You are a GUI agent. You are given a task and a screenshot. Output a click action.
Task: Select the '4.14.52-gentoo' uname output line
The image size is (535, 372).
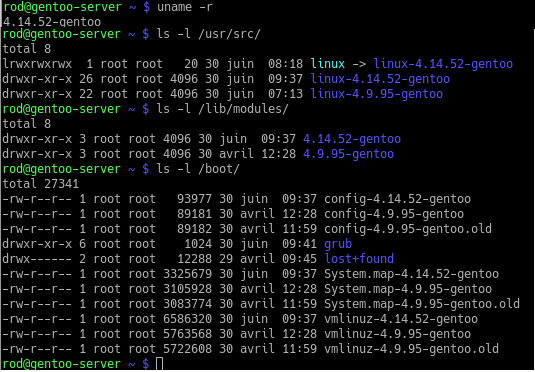pyautogui.click(x=52, y=22)
